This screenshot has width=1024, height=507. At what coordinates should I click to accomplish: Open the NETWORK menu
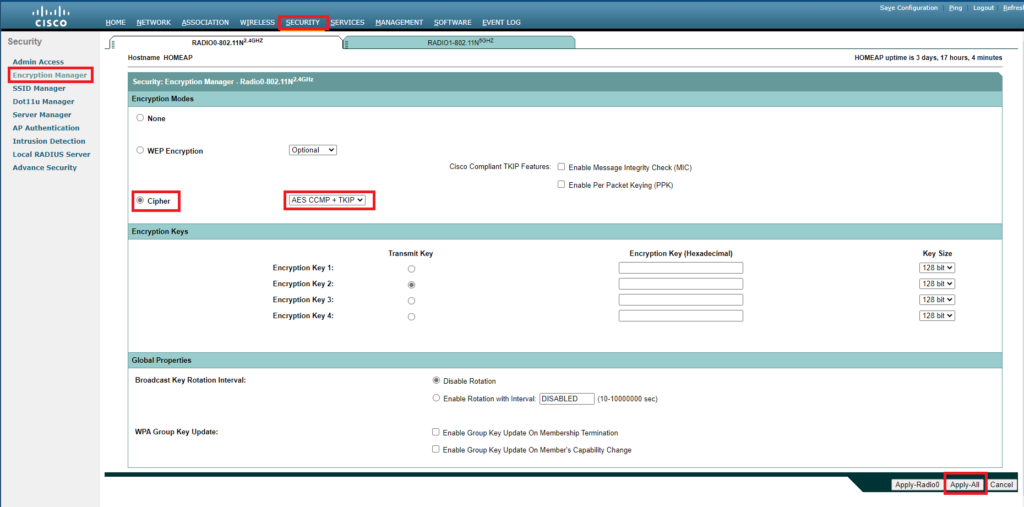coord(153,22)
